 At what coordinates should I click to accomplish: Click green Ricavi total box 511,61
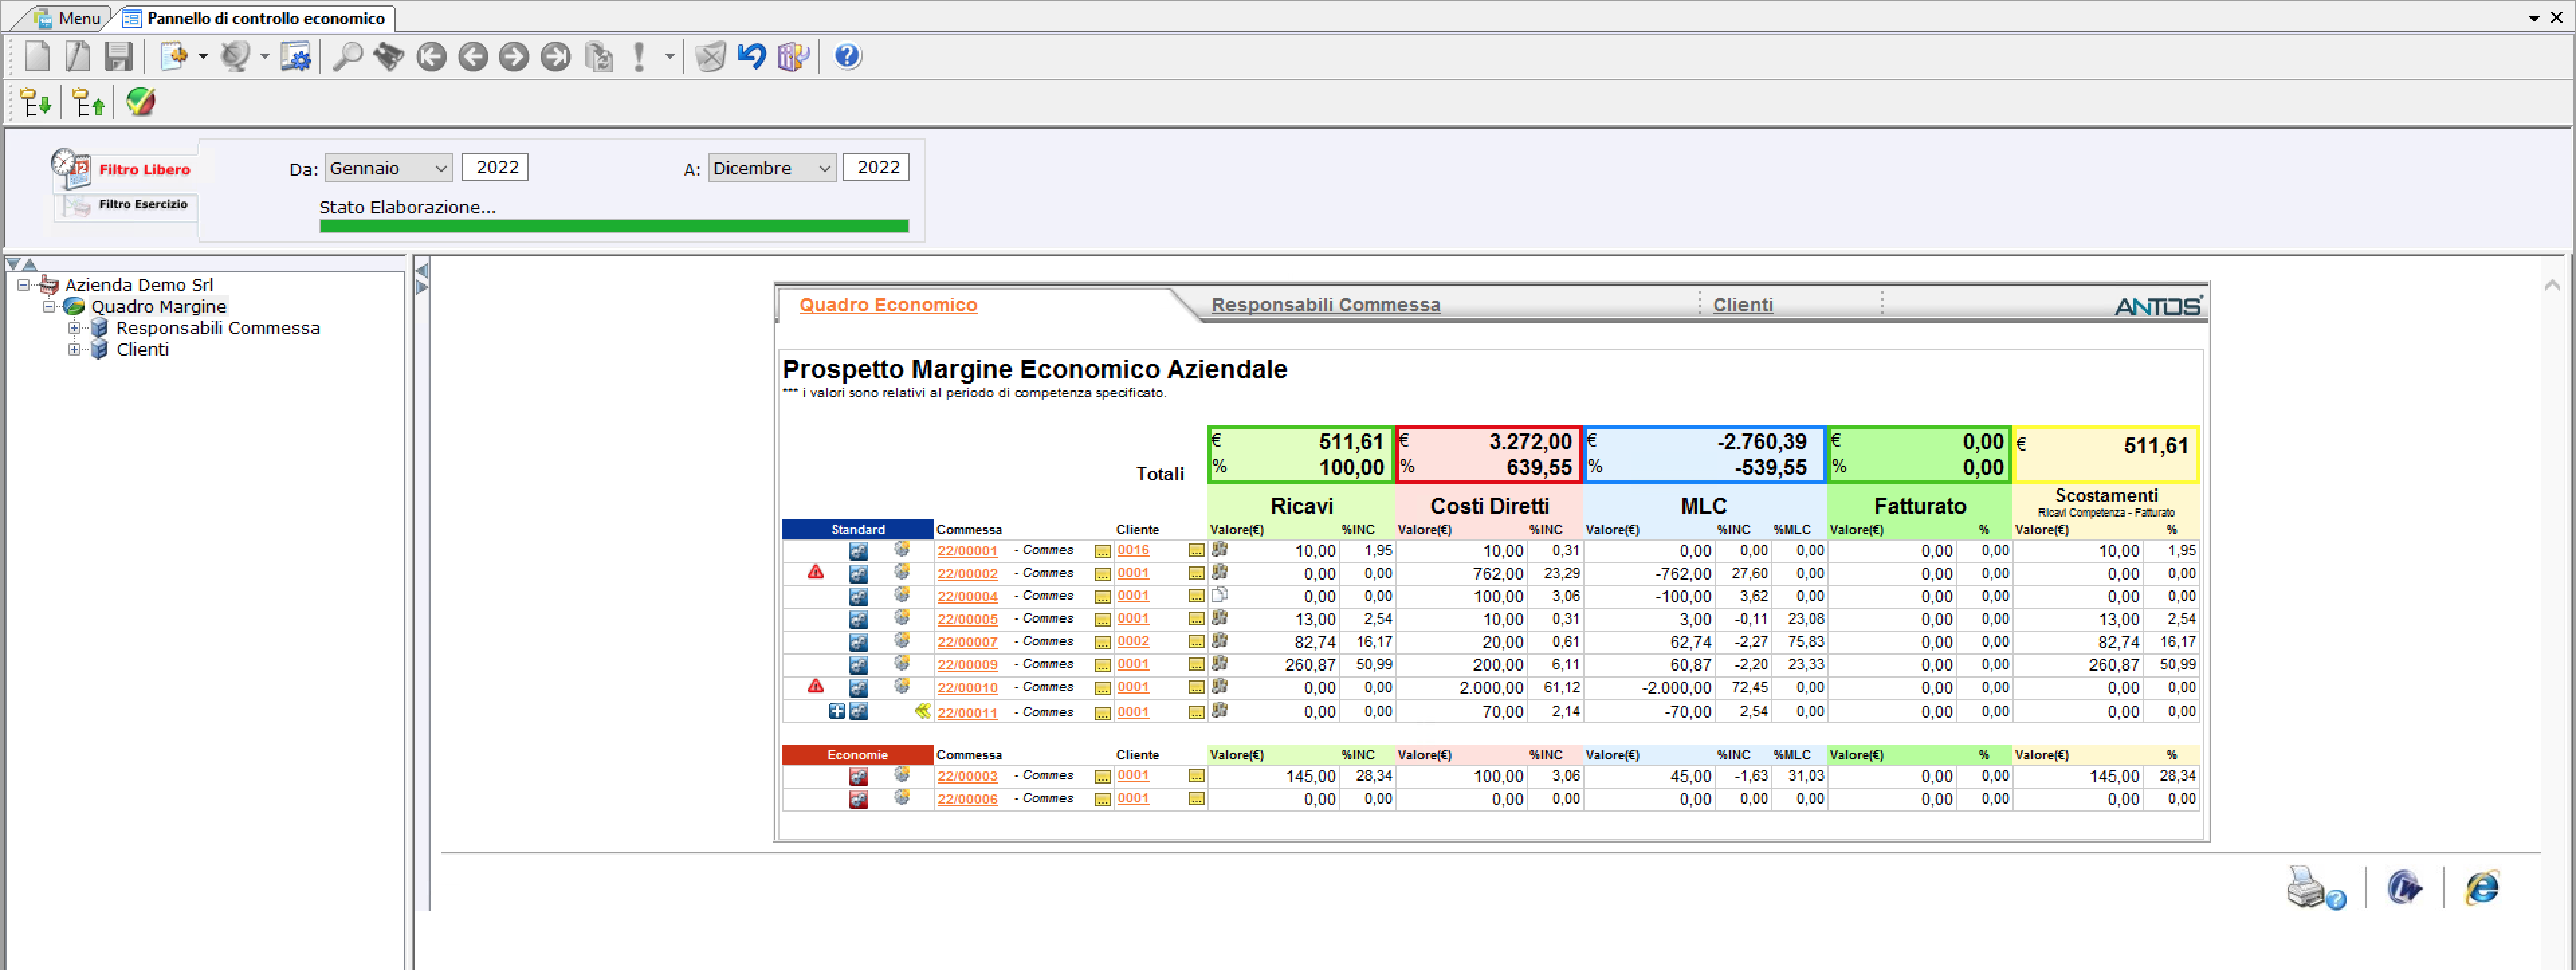pyautogui.click(x=1300, y=455)
